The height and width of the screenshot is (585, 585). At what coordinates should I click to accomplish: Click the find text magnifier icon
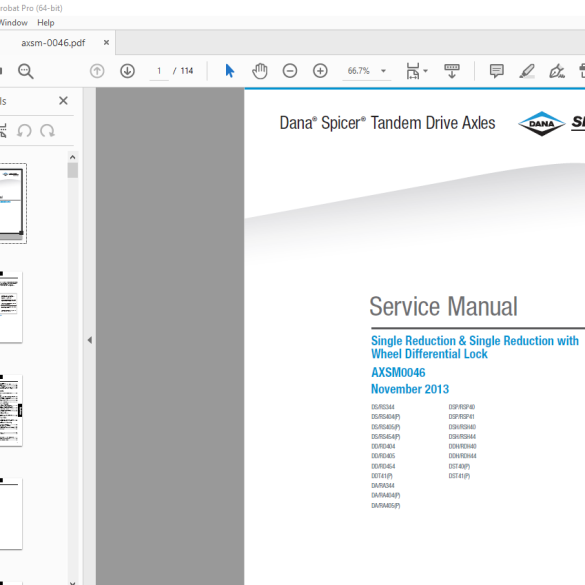pos(26,71)
